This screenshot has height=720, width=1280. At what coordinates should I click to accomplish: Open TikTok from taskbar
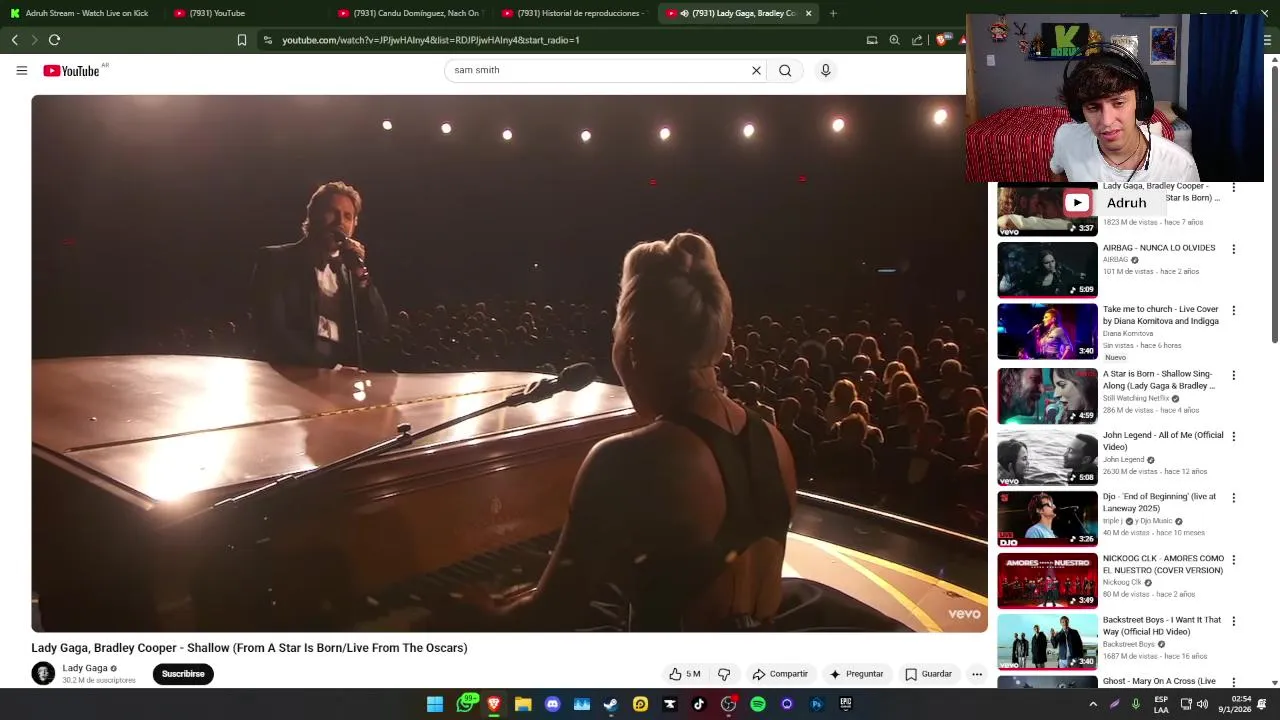[699, 704]
